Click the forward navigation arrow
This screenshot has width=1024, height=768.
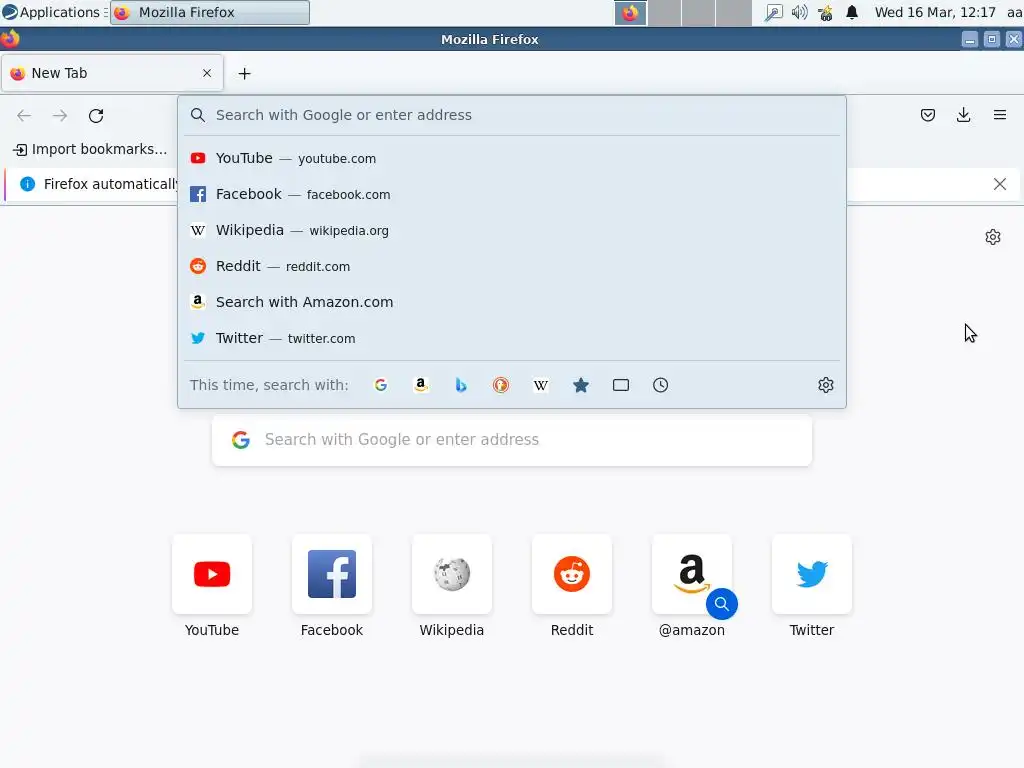(x=60, y=116)
